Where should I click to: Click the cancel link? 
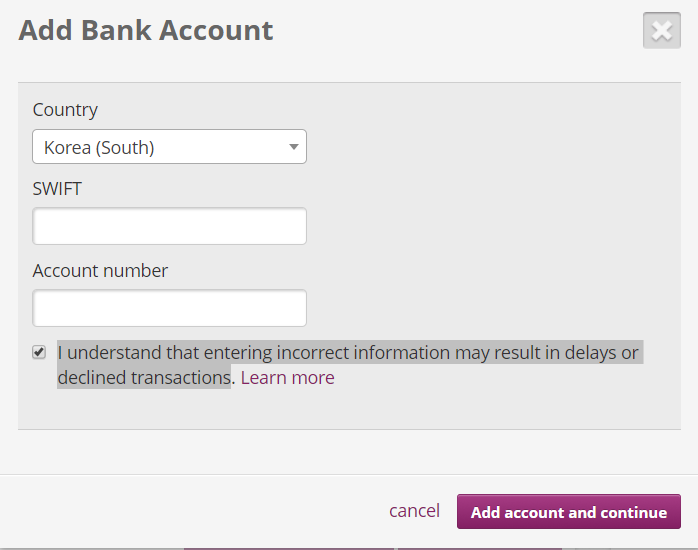(414, 511)
